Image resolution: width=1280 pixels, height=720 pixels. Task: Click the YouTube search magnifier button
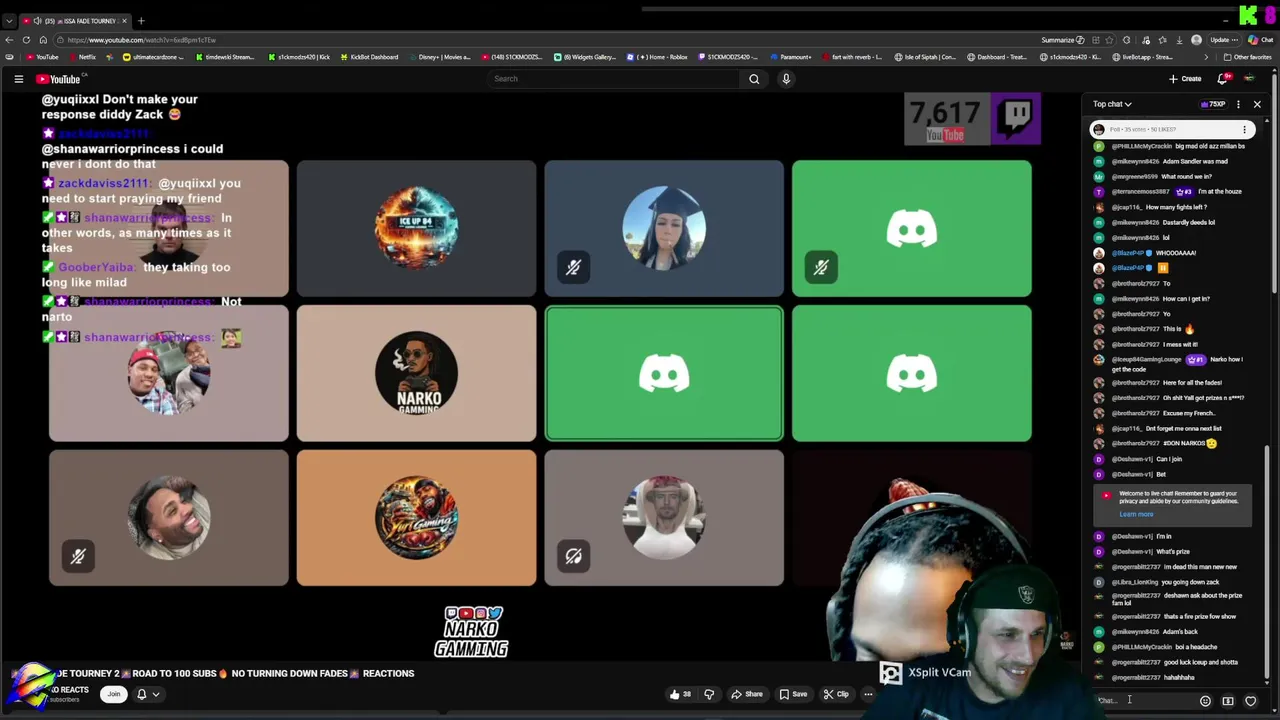click(754, 79)
